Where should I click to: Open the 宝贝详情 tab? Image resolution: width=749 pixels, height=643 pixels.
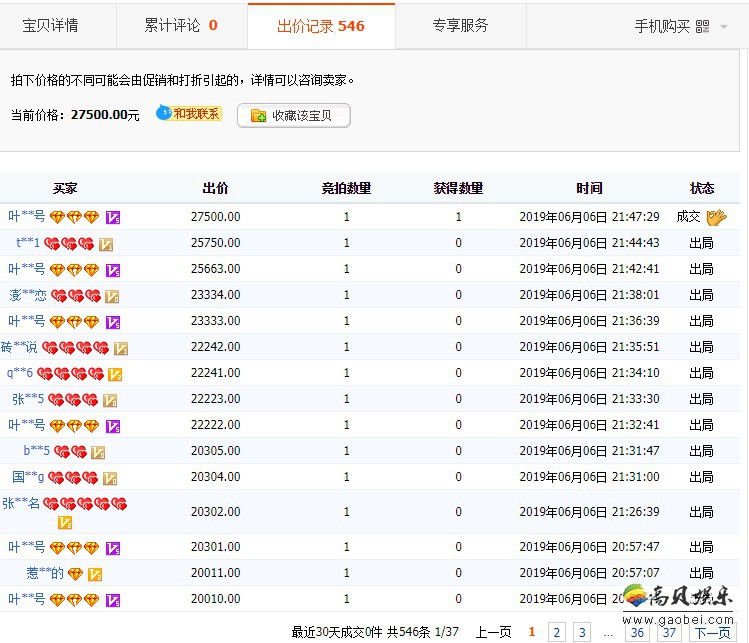[x=50, y=26]
